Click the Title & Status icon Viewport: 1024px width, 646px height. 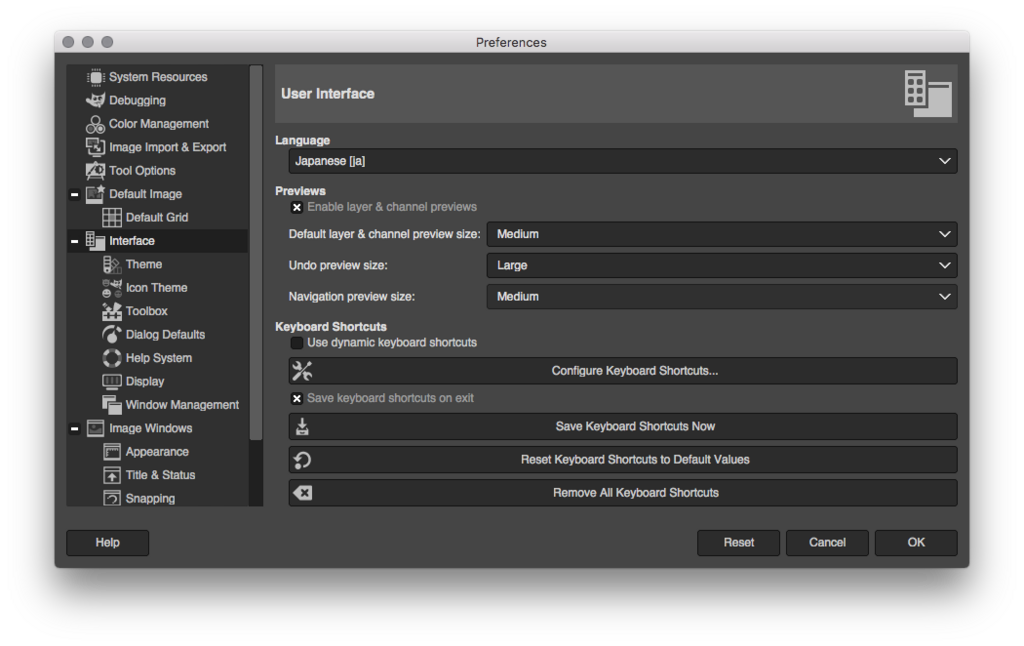pos(112,476)
